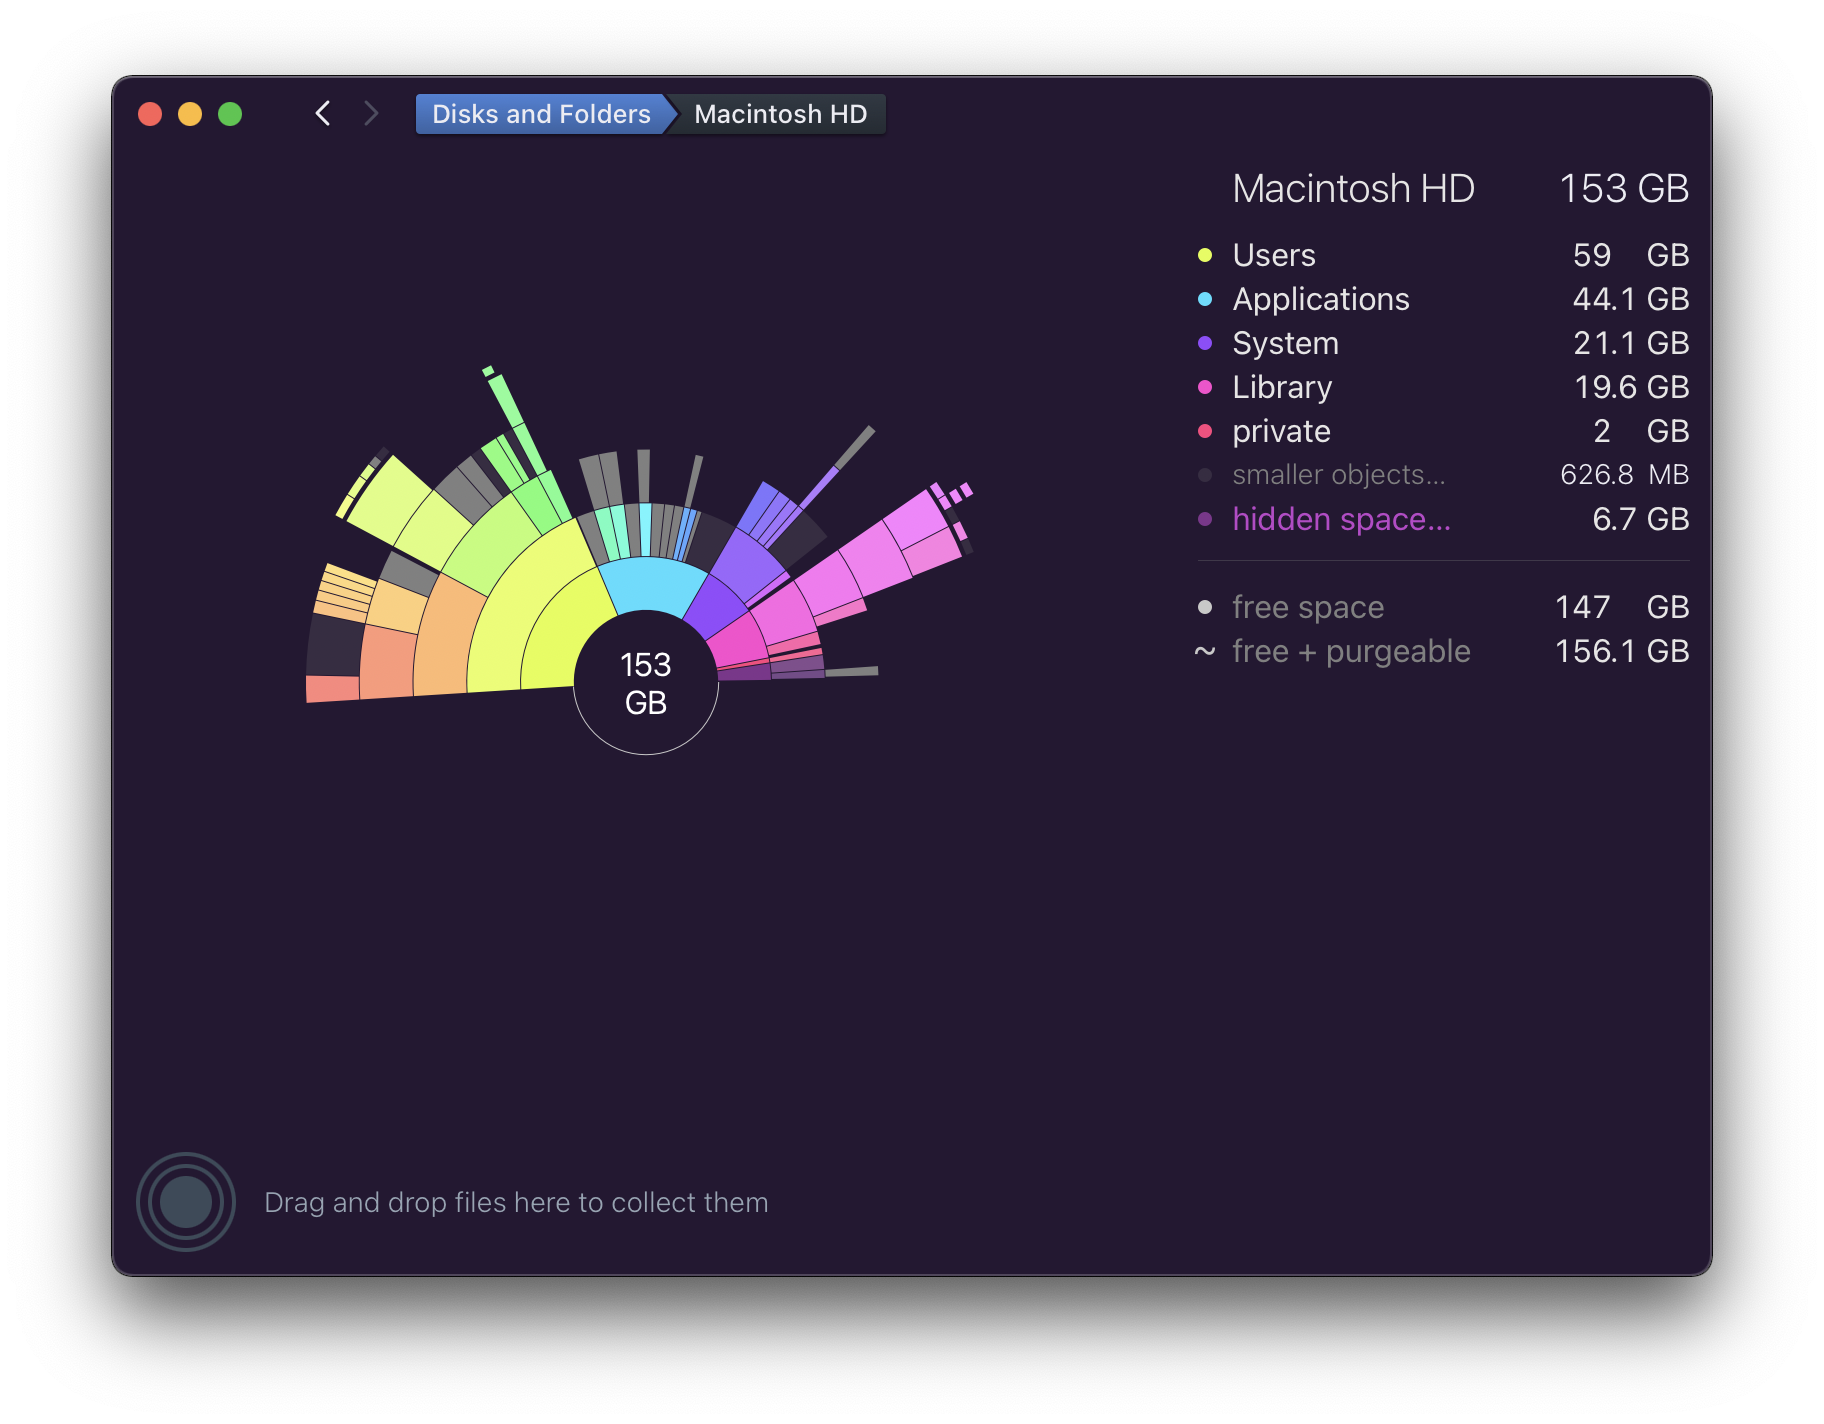This screenshot has height=1424, width=1824.
Task: Select the cyan Applications segment in the chart
Action: [653, 585]
